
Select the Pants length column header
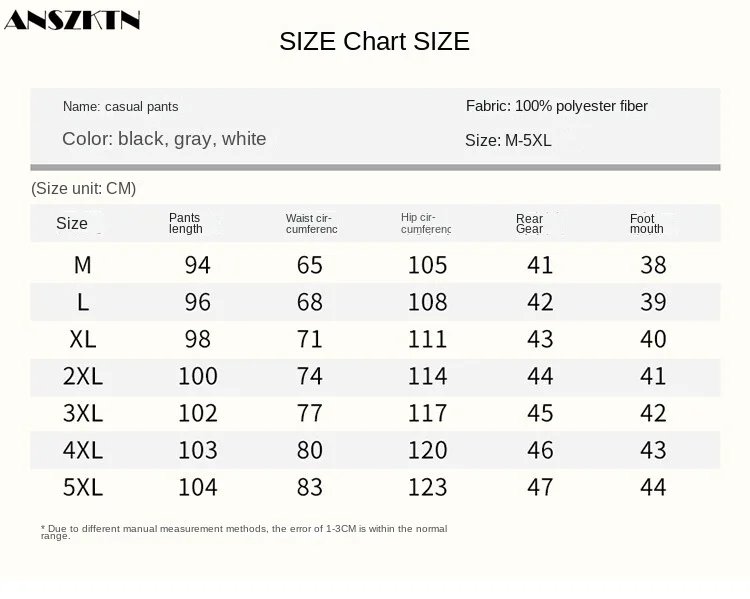click(186, 223)
